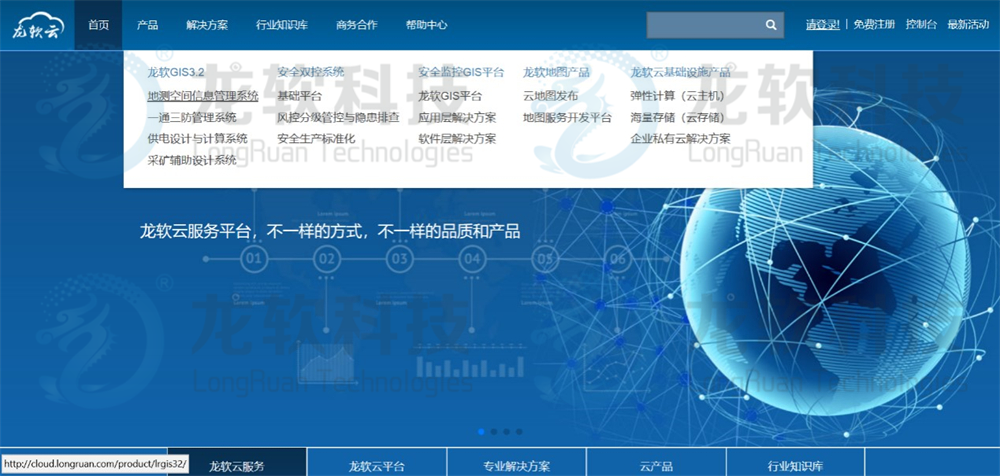Click the search magnifier icon
Image resolution: width=1000 pixels, height=476 pixels.
click(771, 25)
